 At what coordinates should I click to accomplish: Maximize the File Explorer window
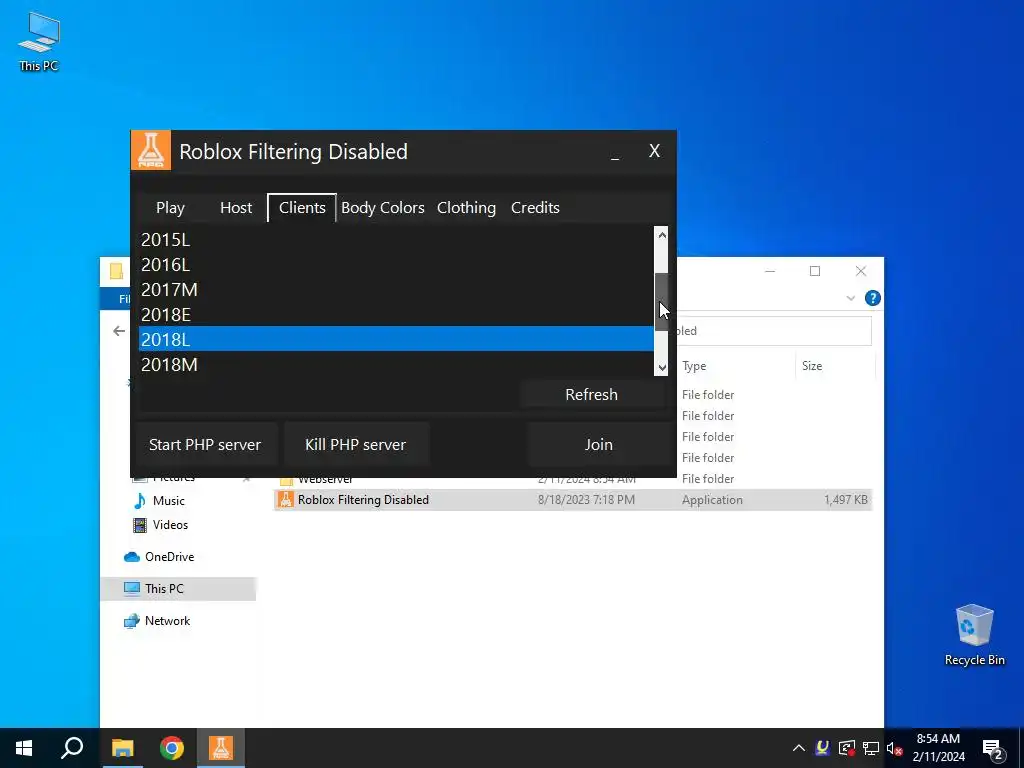pyautogui.click(x=815, y=271)
